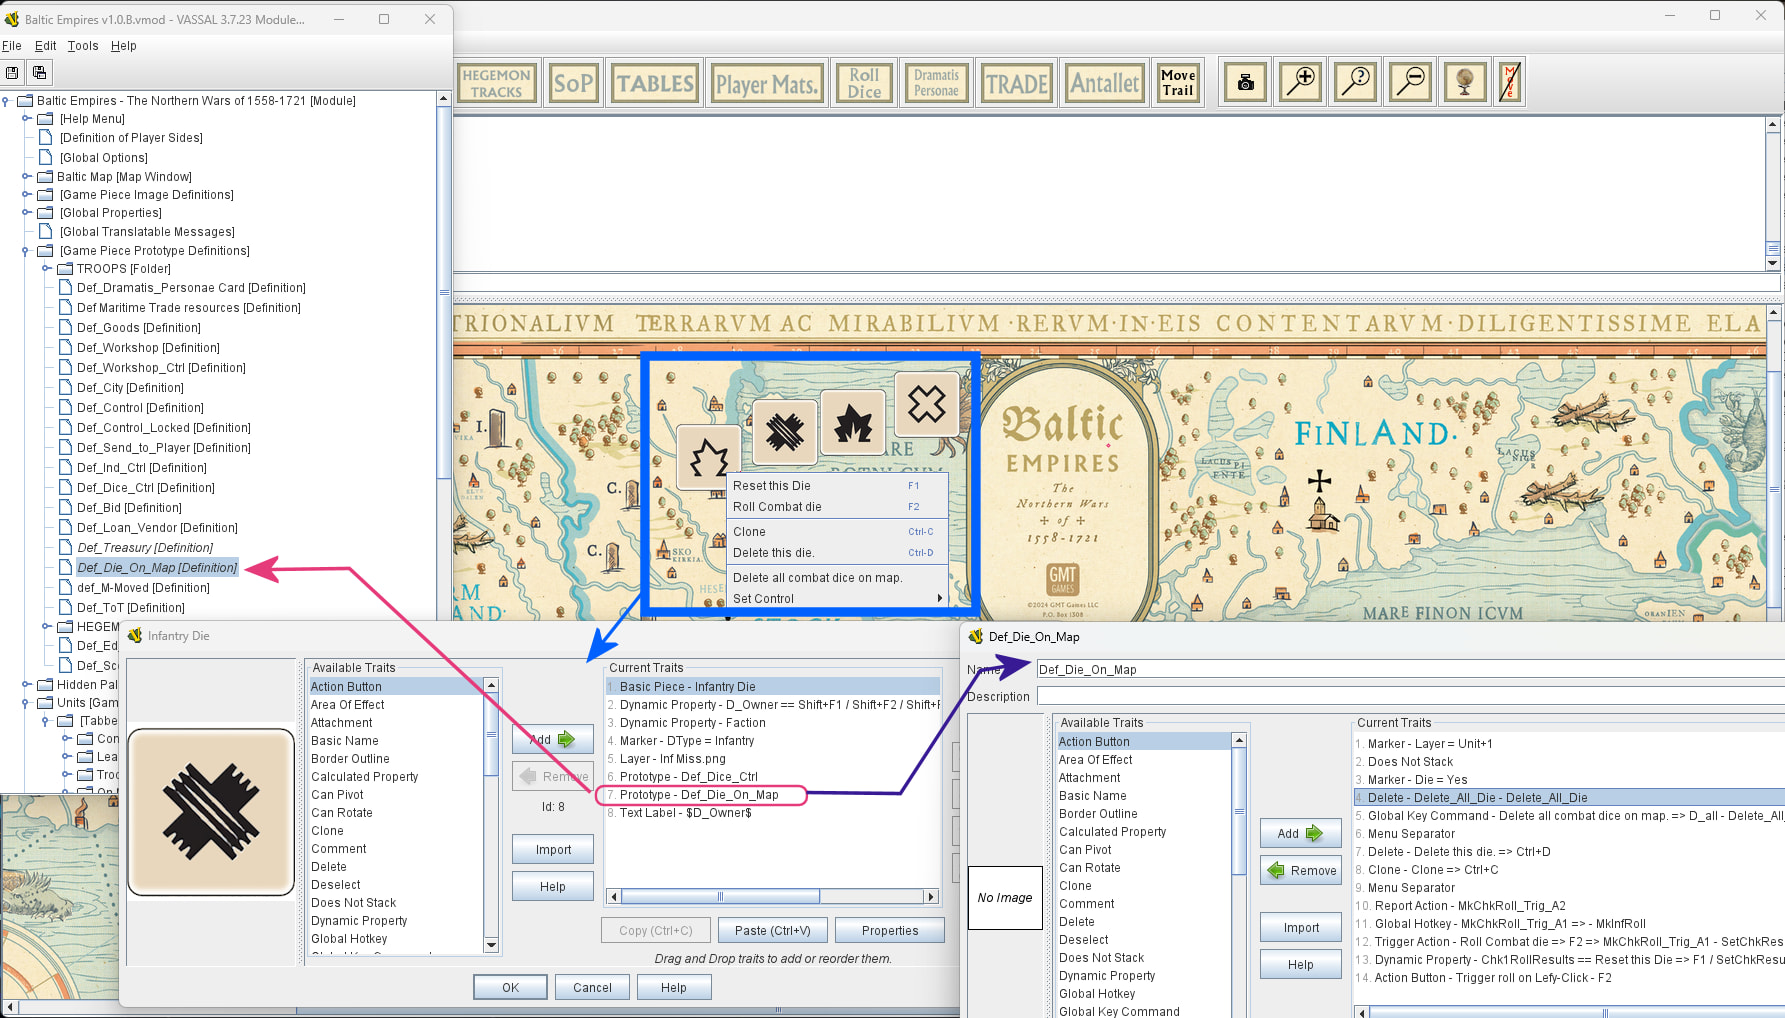This screenshot has height=1018, width=1785.
Task: Click the Def_Die_On_Map definition file icon in tree
Action: click(x=65, y=567)
